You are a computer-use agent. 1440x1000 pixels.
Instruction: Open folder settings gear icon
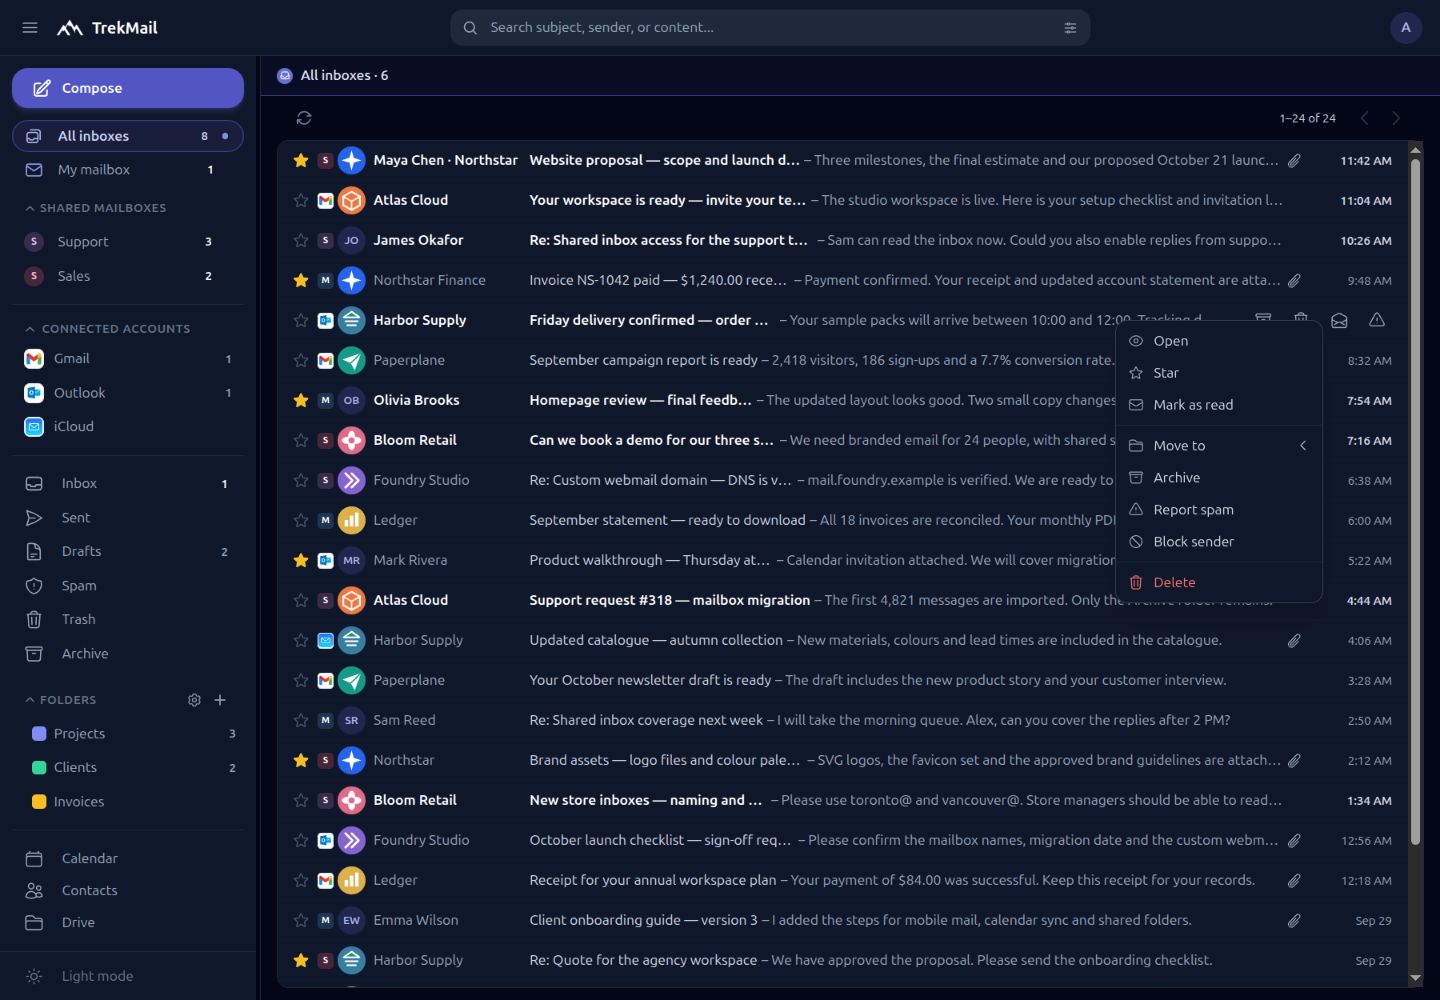(x=194, y=700)
